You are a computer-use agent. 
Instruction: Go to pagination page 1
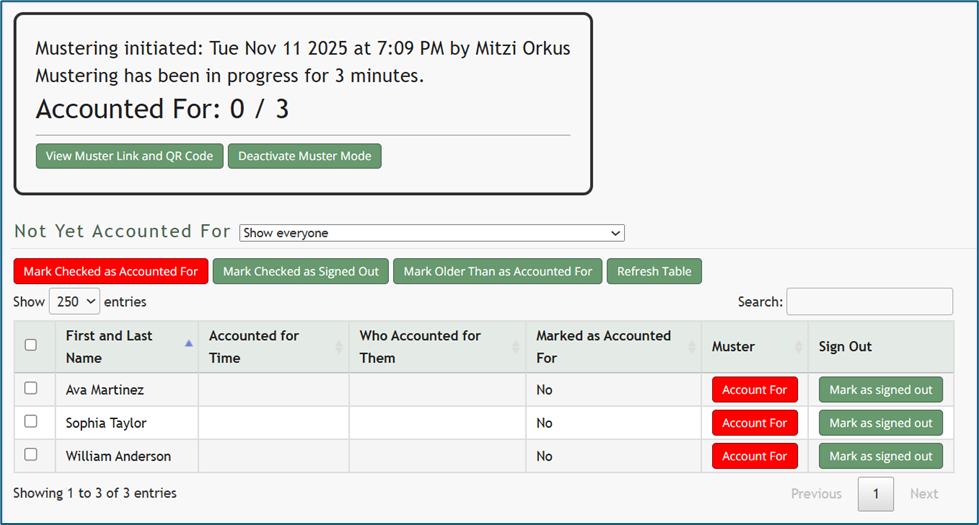(x=876, y=493)
